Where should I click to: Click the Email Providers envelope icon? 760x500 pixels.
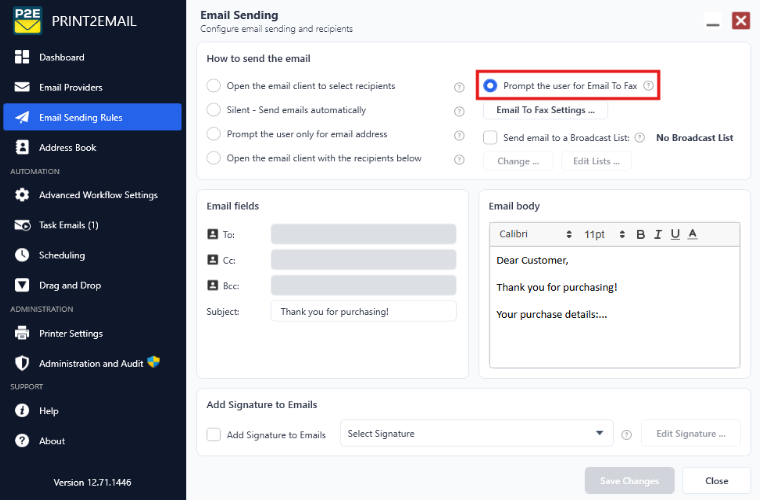click(x=22, y=87)
